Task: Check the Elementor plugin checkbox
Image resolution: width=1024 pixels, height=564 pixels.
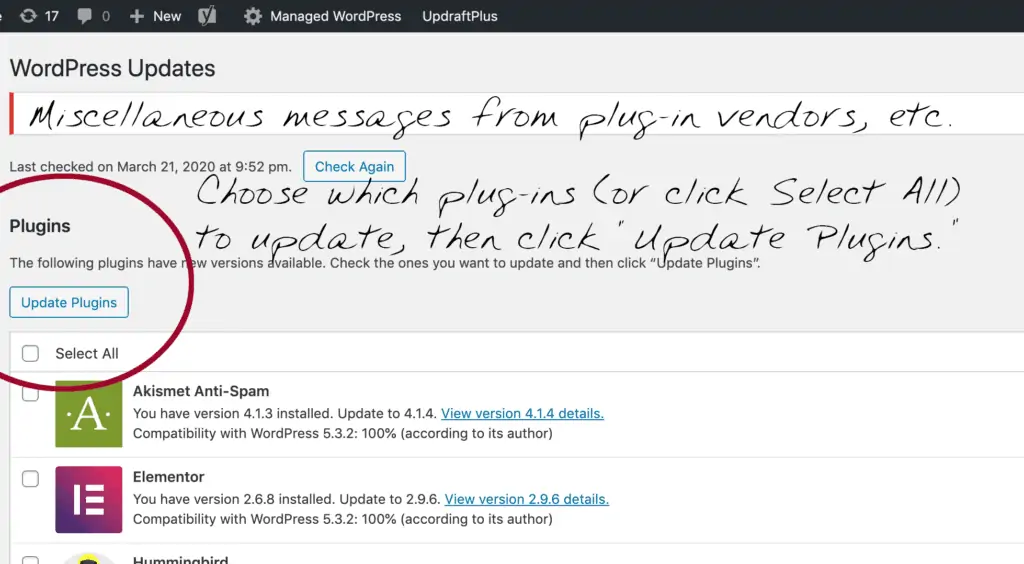Action: 30,478
